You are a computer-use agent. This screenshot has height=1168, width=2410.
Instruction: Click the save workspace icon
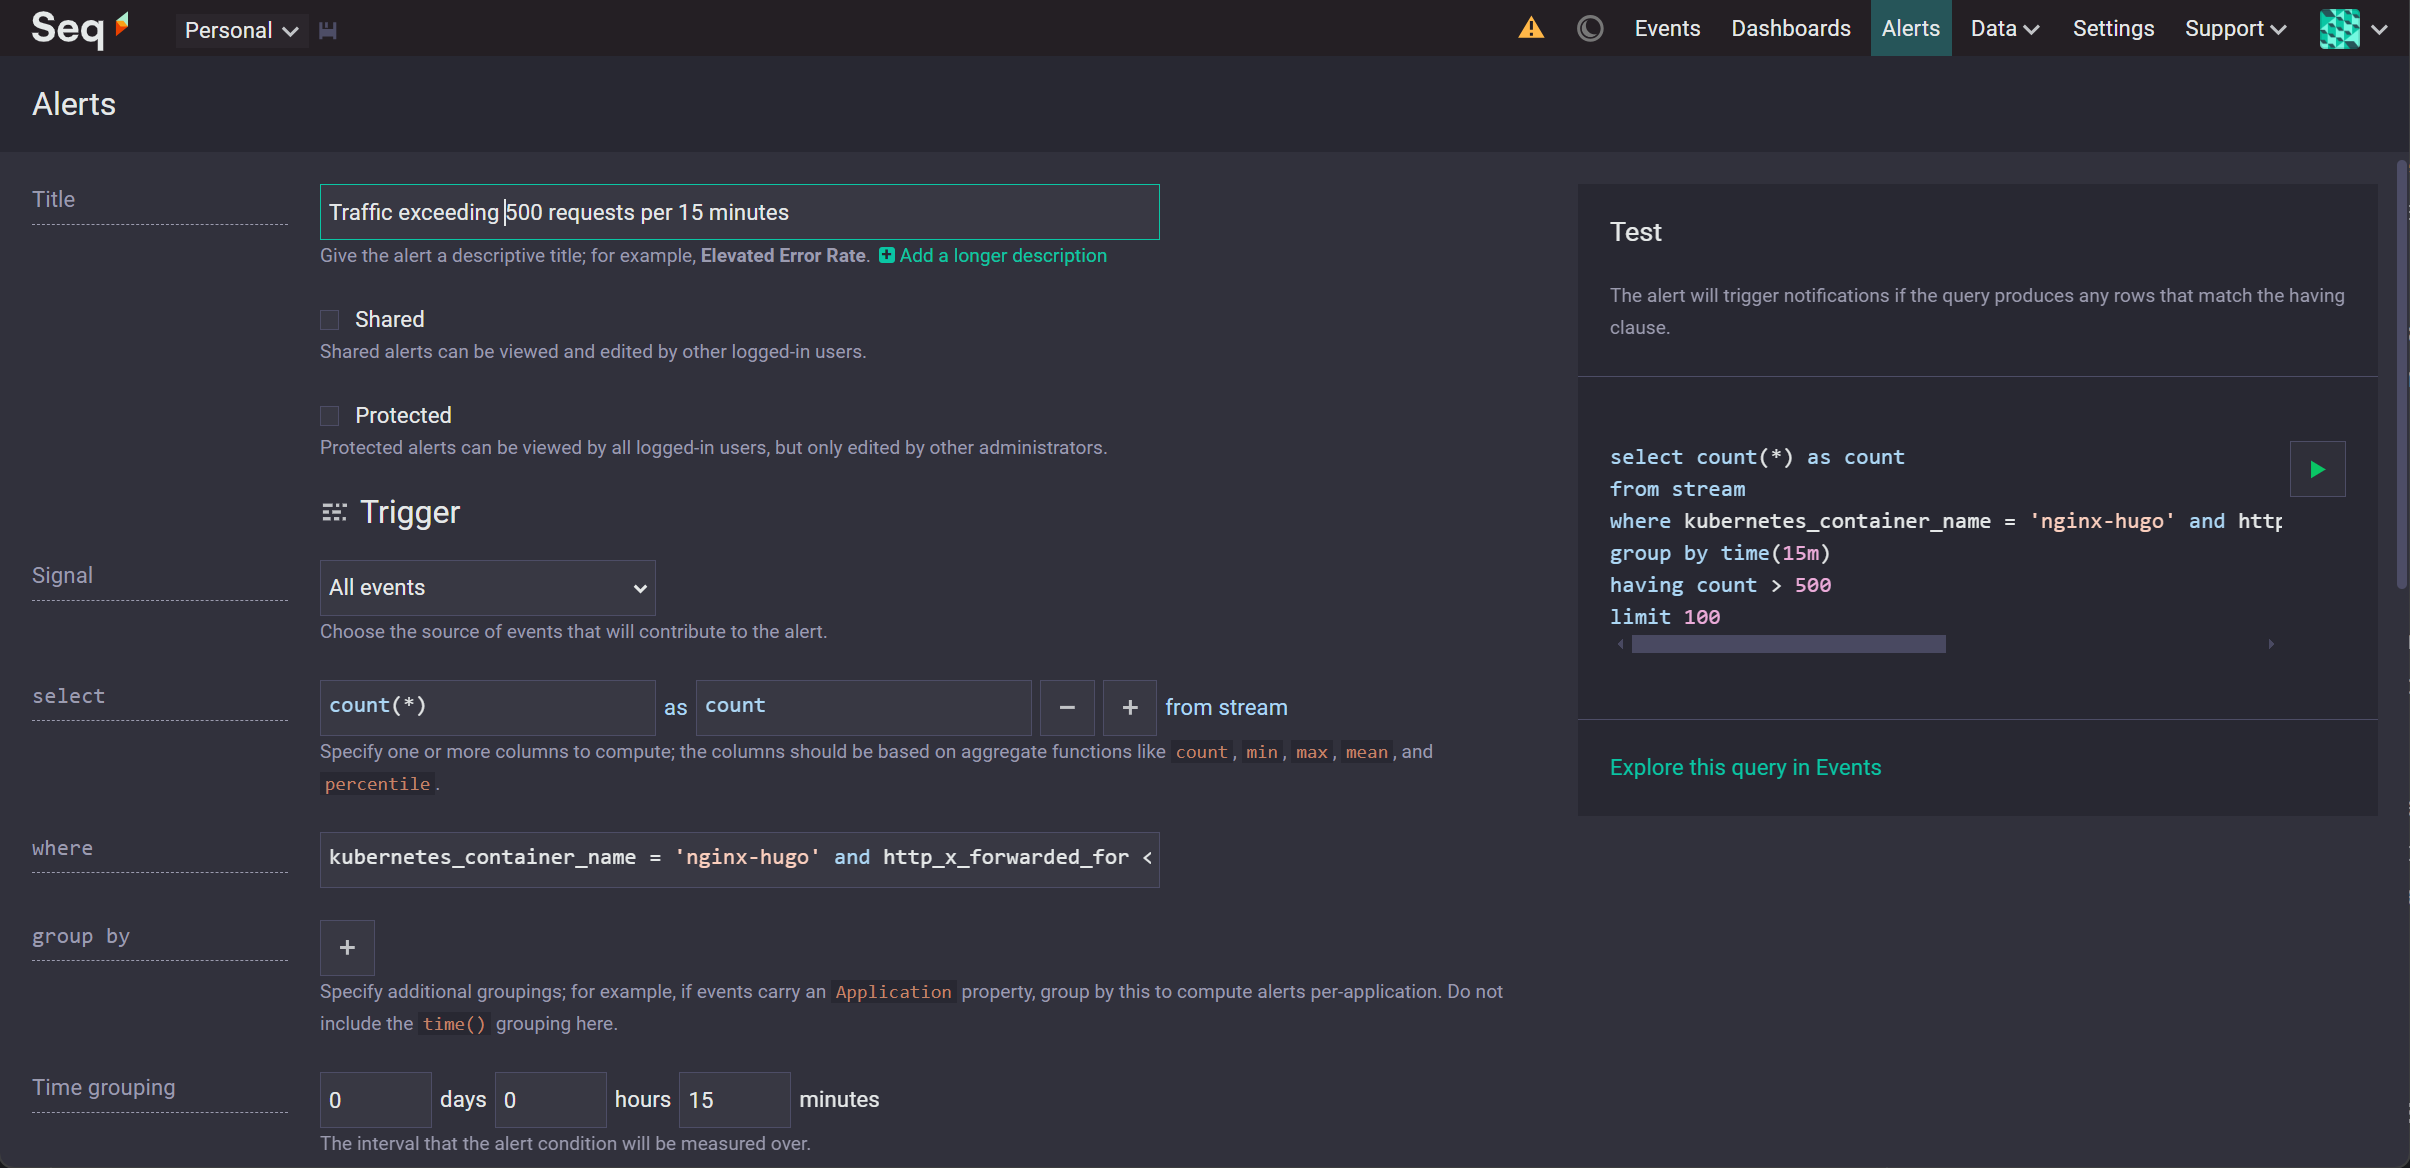[328, 31]
